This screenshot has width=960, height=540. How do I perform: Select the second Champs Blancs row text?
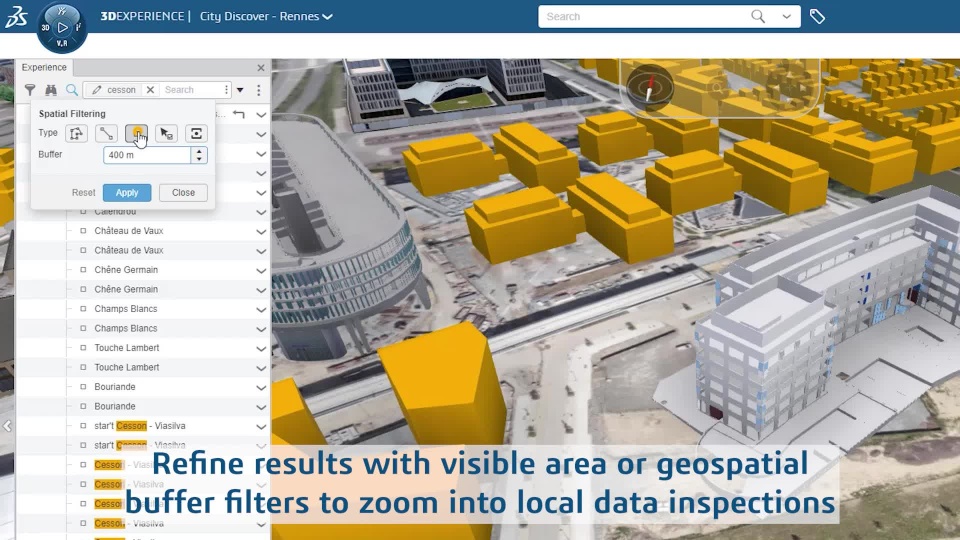[x=126, y=328]
